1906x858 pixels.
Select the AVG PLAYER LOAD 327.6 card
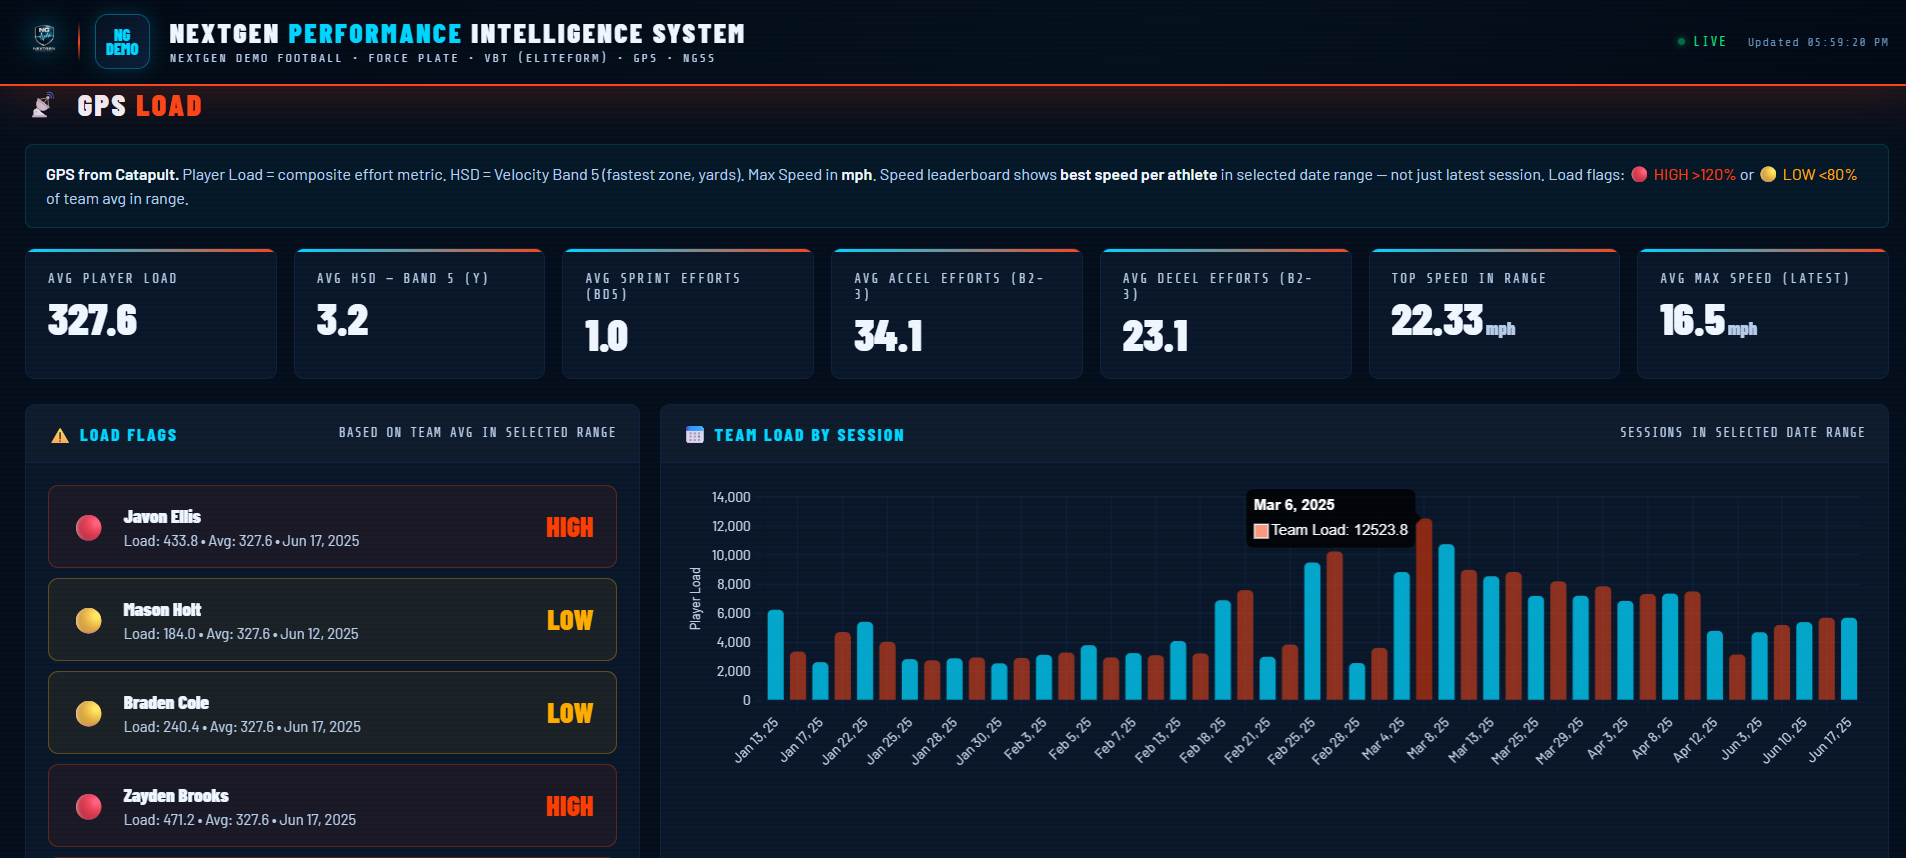tap(151, 314)
